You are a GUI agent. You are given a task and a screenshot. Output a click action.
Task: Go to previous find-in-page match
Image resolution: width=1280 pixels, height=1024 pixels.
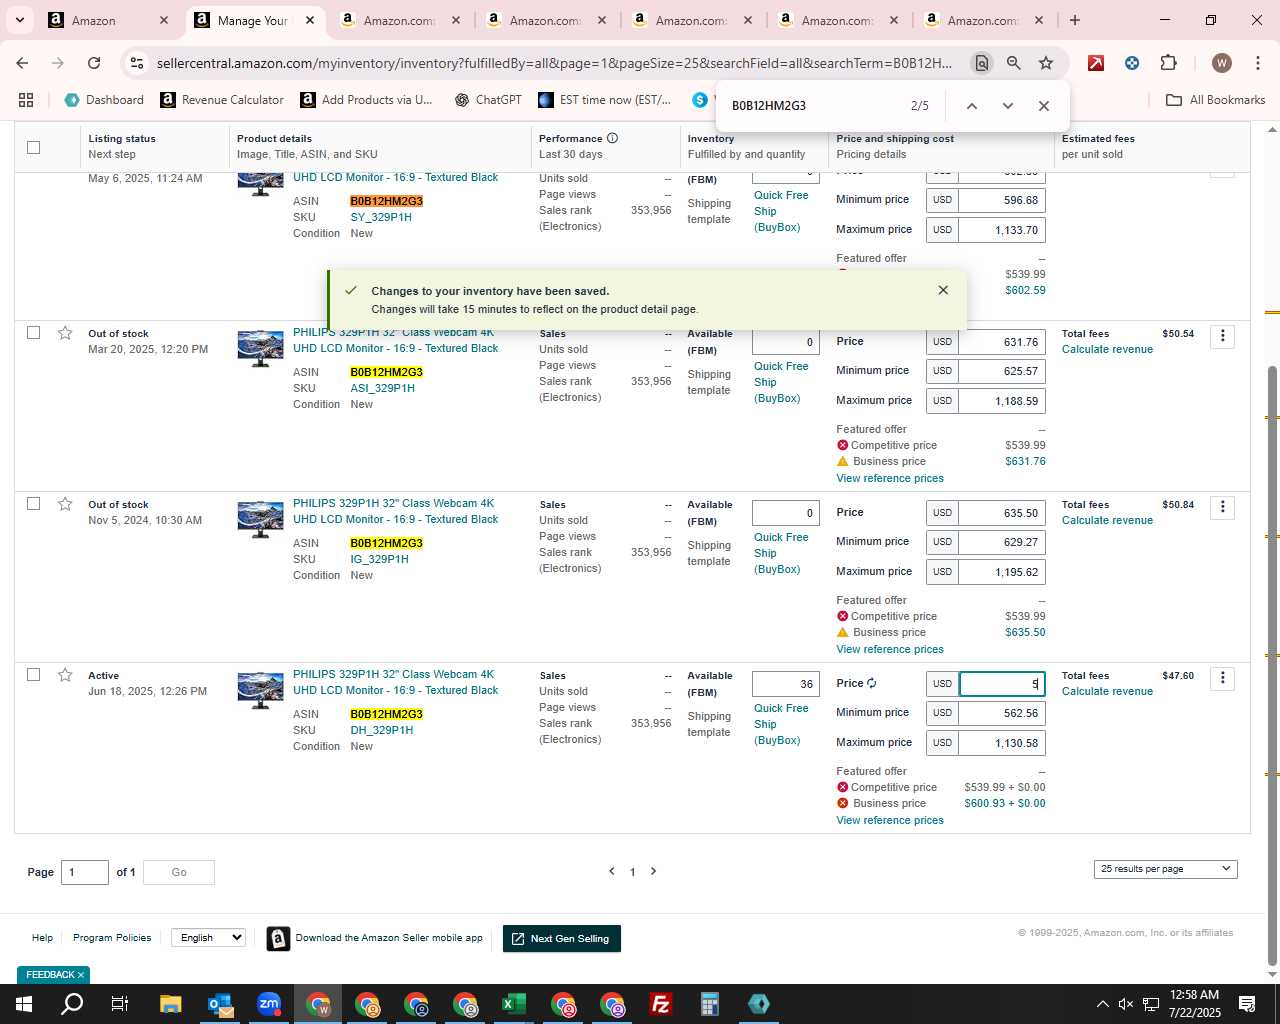tap(971, 106)
